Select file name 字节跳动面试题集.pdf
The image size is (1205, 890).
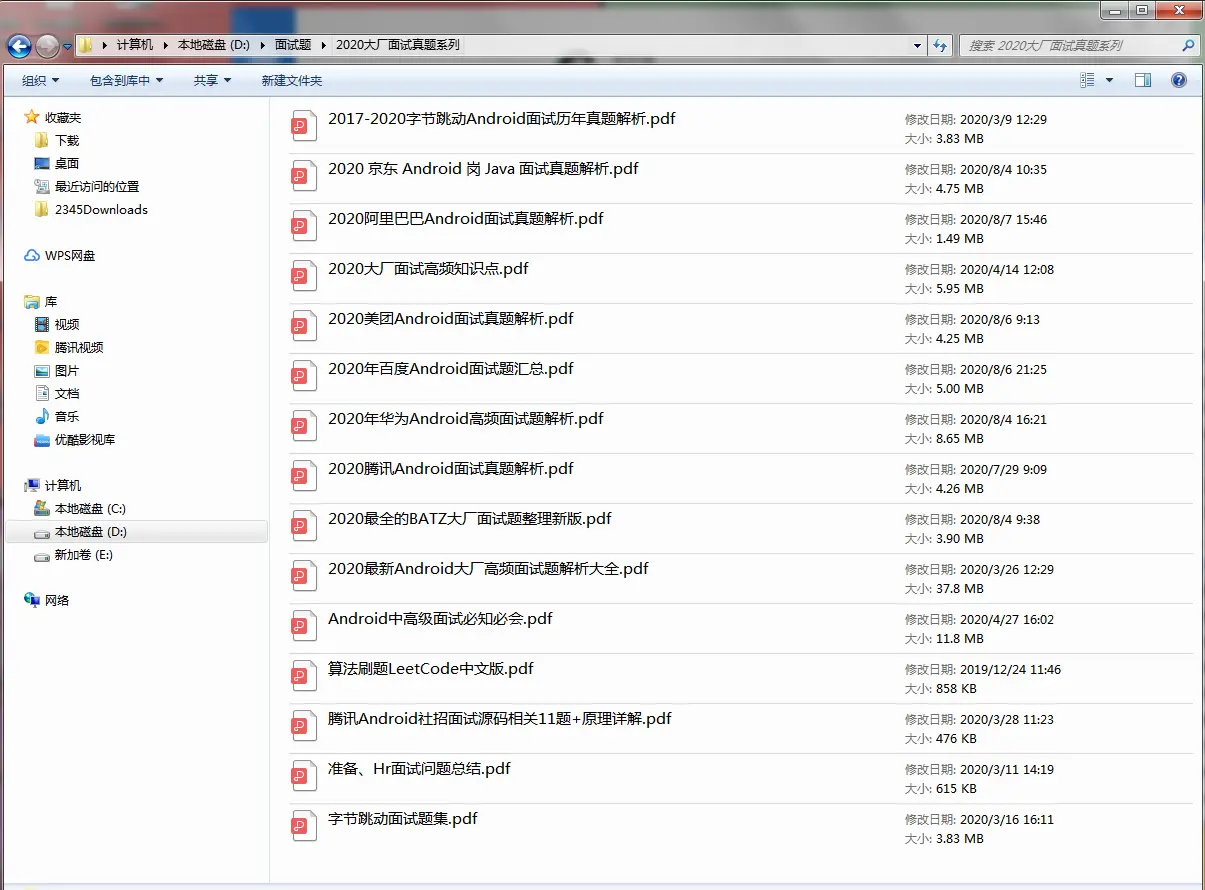pos(403,818)
